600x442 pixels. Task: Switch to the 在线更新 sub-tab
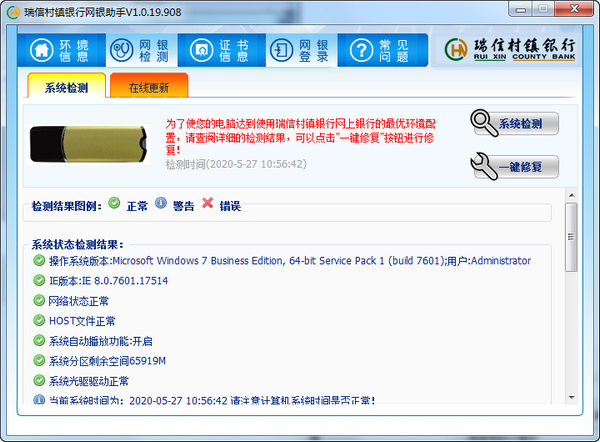149,86
